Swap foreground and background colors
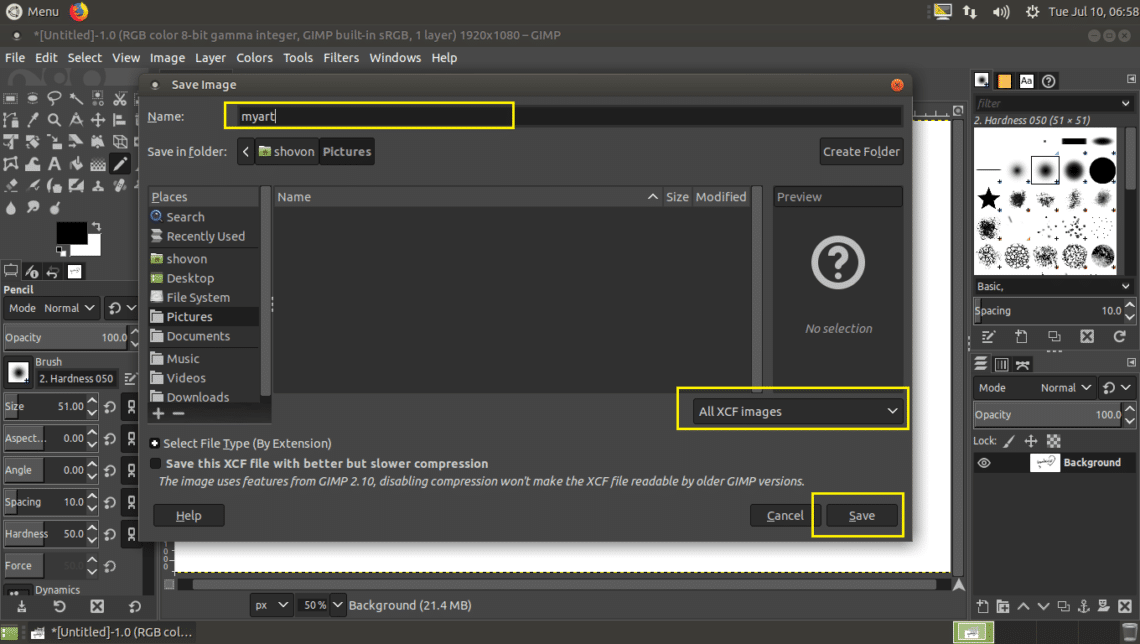The width and height of the screenshot is (1140, 644). pyautogui.click(x=95, y=228)
